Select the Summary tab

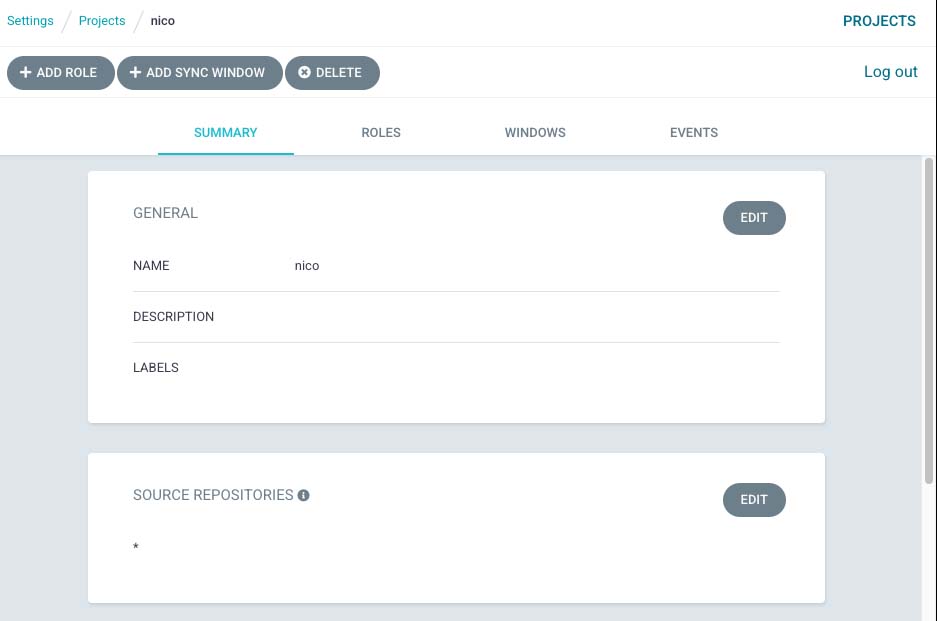point(225,133)
